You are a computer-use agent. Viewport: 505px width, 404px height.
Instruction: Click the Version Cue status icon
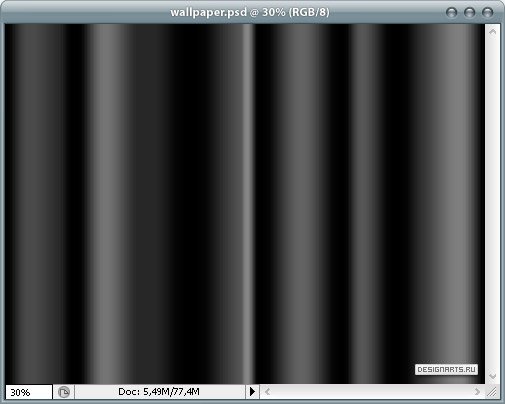pos(64,392)
